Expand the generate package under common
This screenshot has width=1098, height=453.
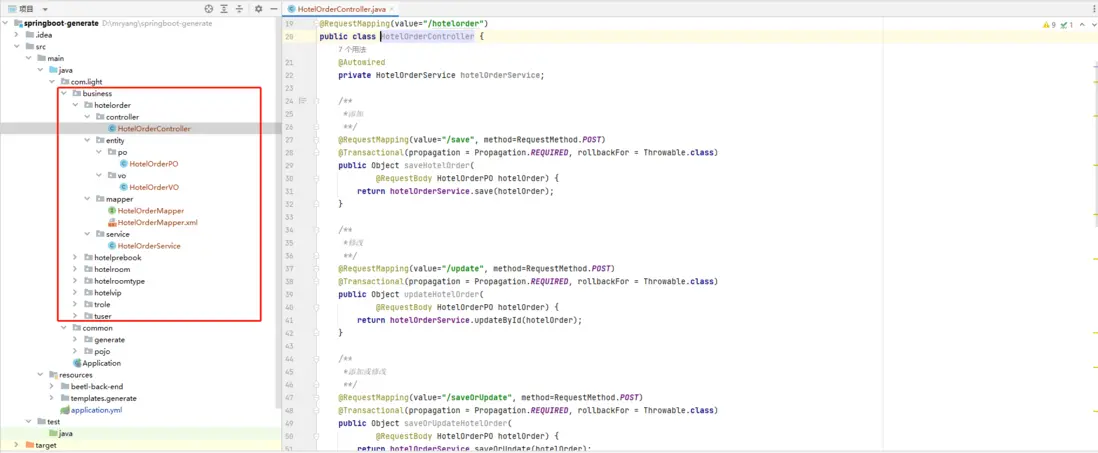[x=76, y=340]
